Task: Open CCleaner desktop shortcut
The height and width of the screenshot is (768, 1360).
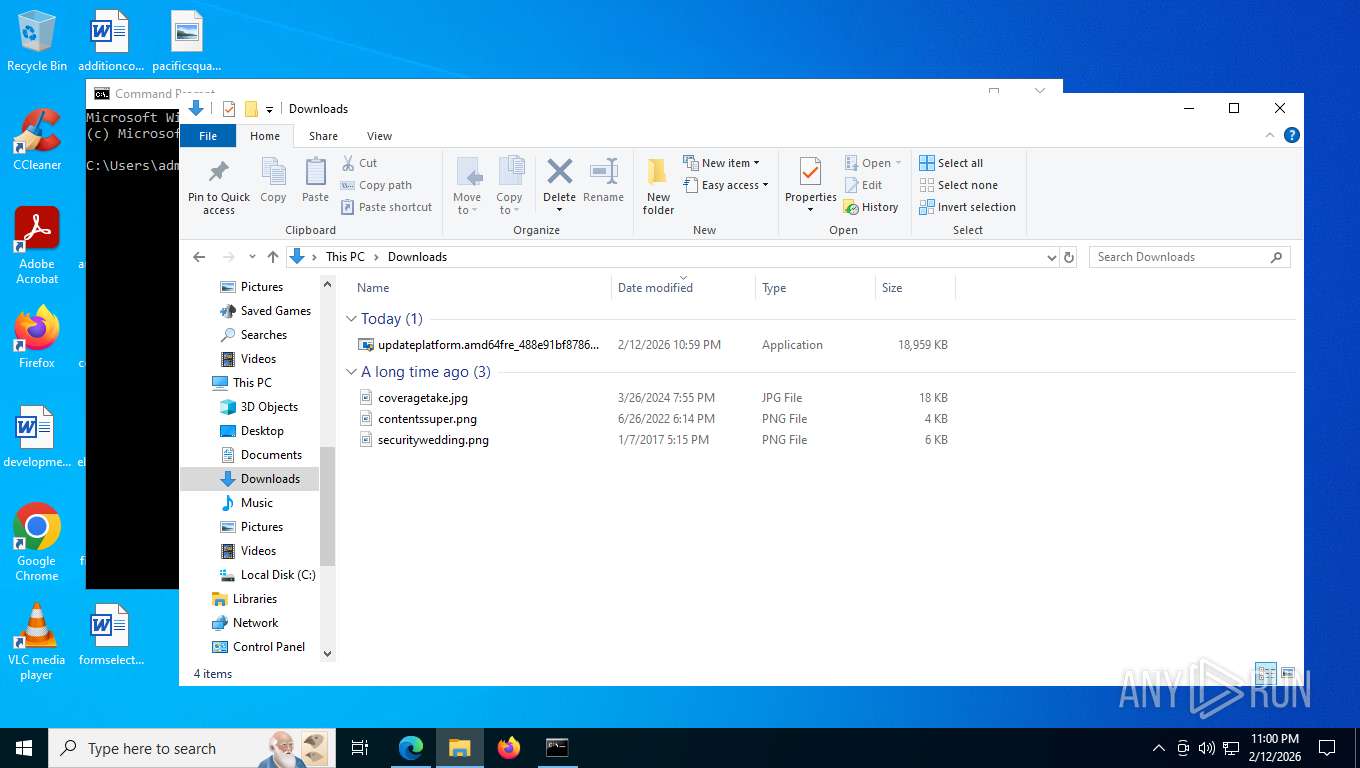Action: point(37,140)
